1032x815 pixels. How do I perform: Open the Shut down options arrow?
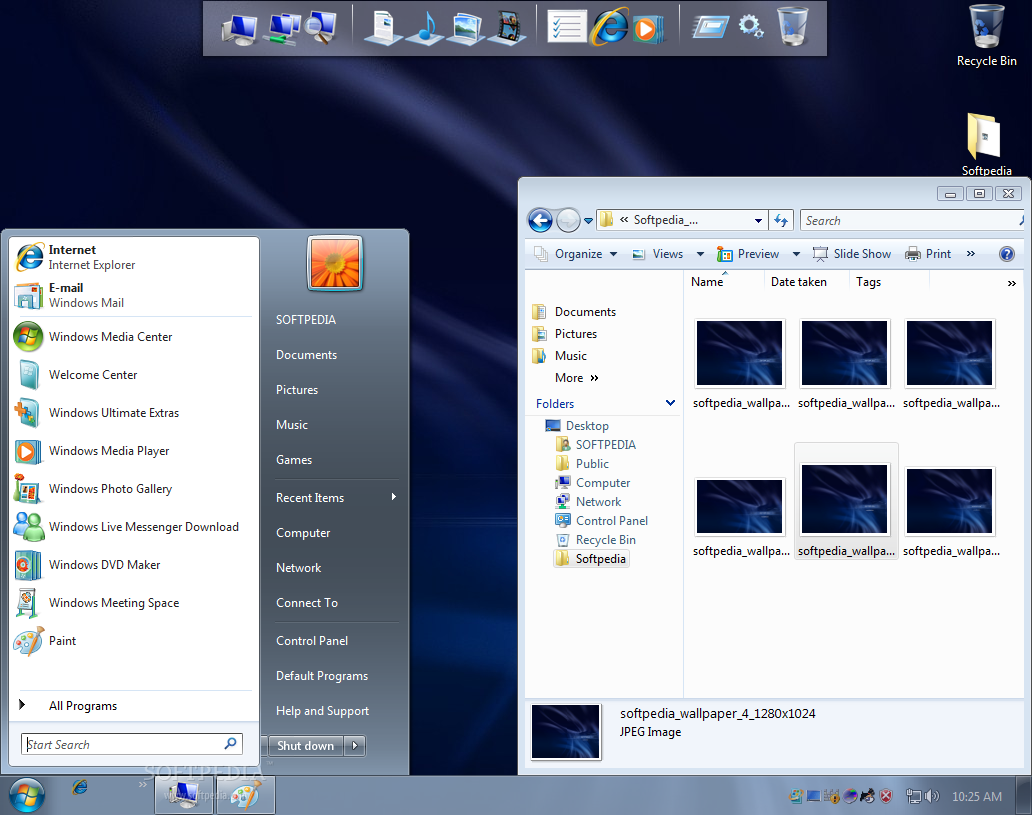coord(355,746)
